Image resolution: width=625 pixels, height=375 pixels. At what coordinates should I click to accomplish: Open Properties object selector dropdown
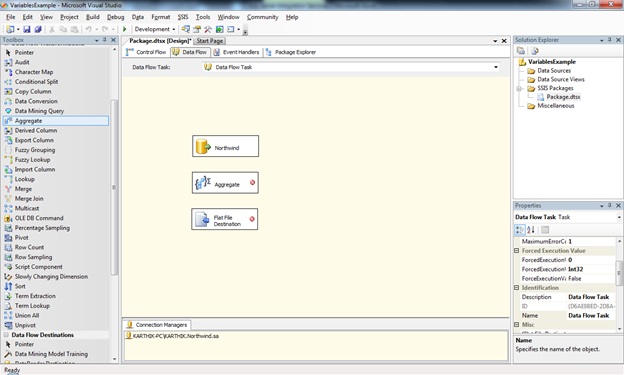pyautogui.click(x=619, y=217)
